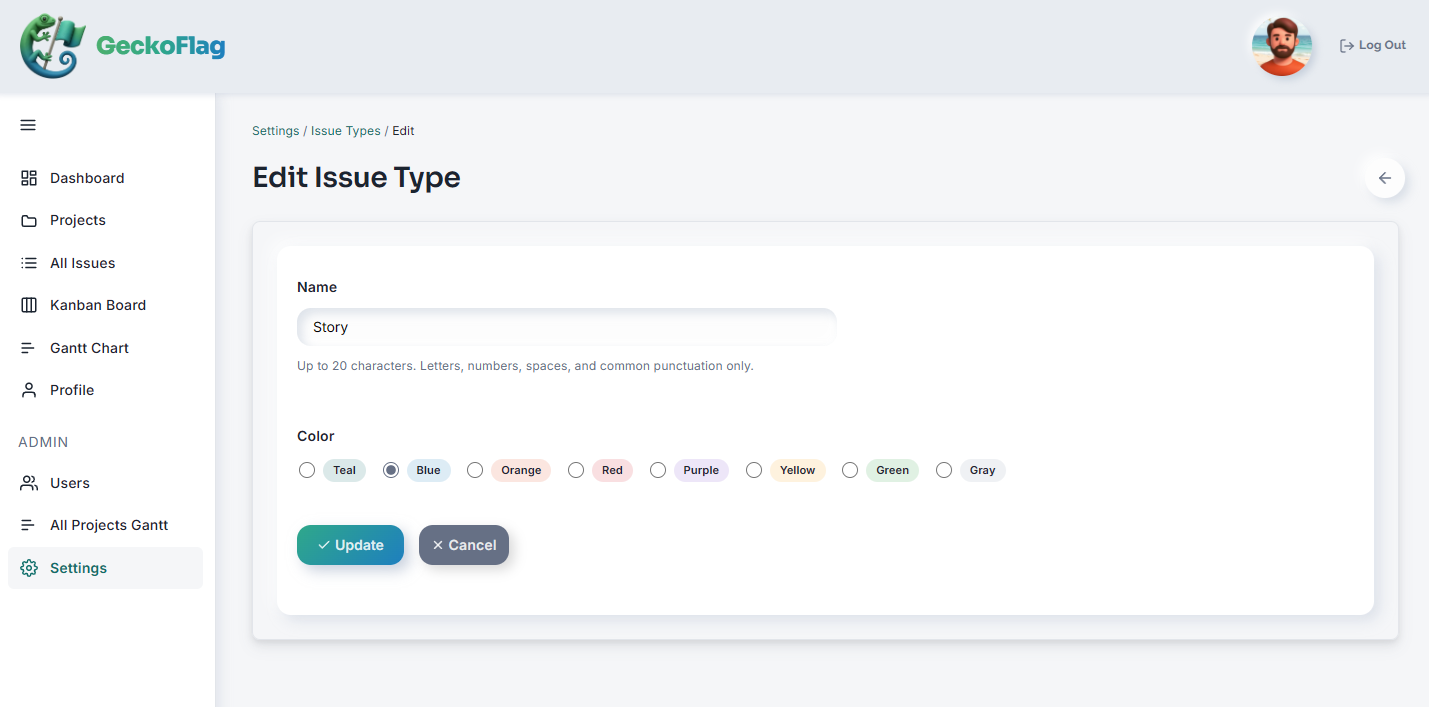Click the Users people icon
Screen dimensions: 1429x707
[29, 483]
